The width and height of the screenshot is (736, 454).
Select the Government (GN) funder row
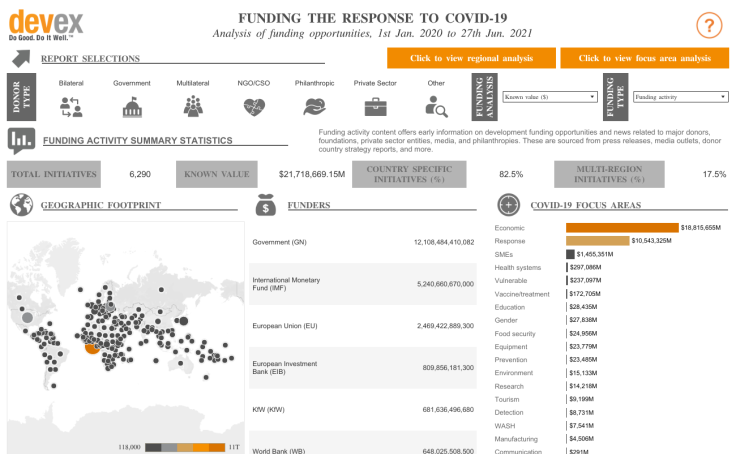[363, 242]
